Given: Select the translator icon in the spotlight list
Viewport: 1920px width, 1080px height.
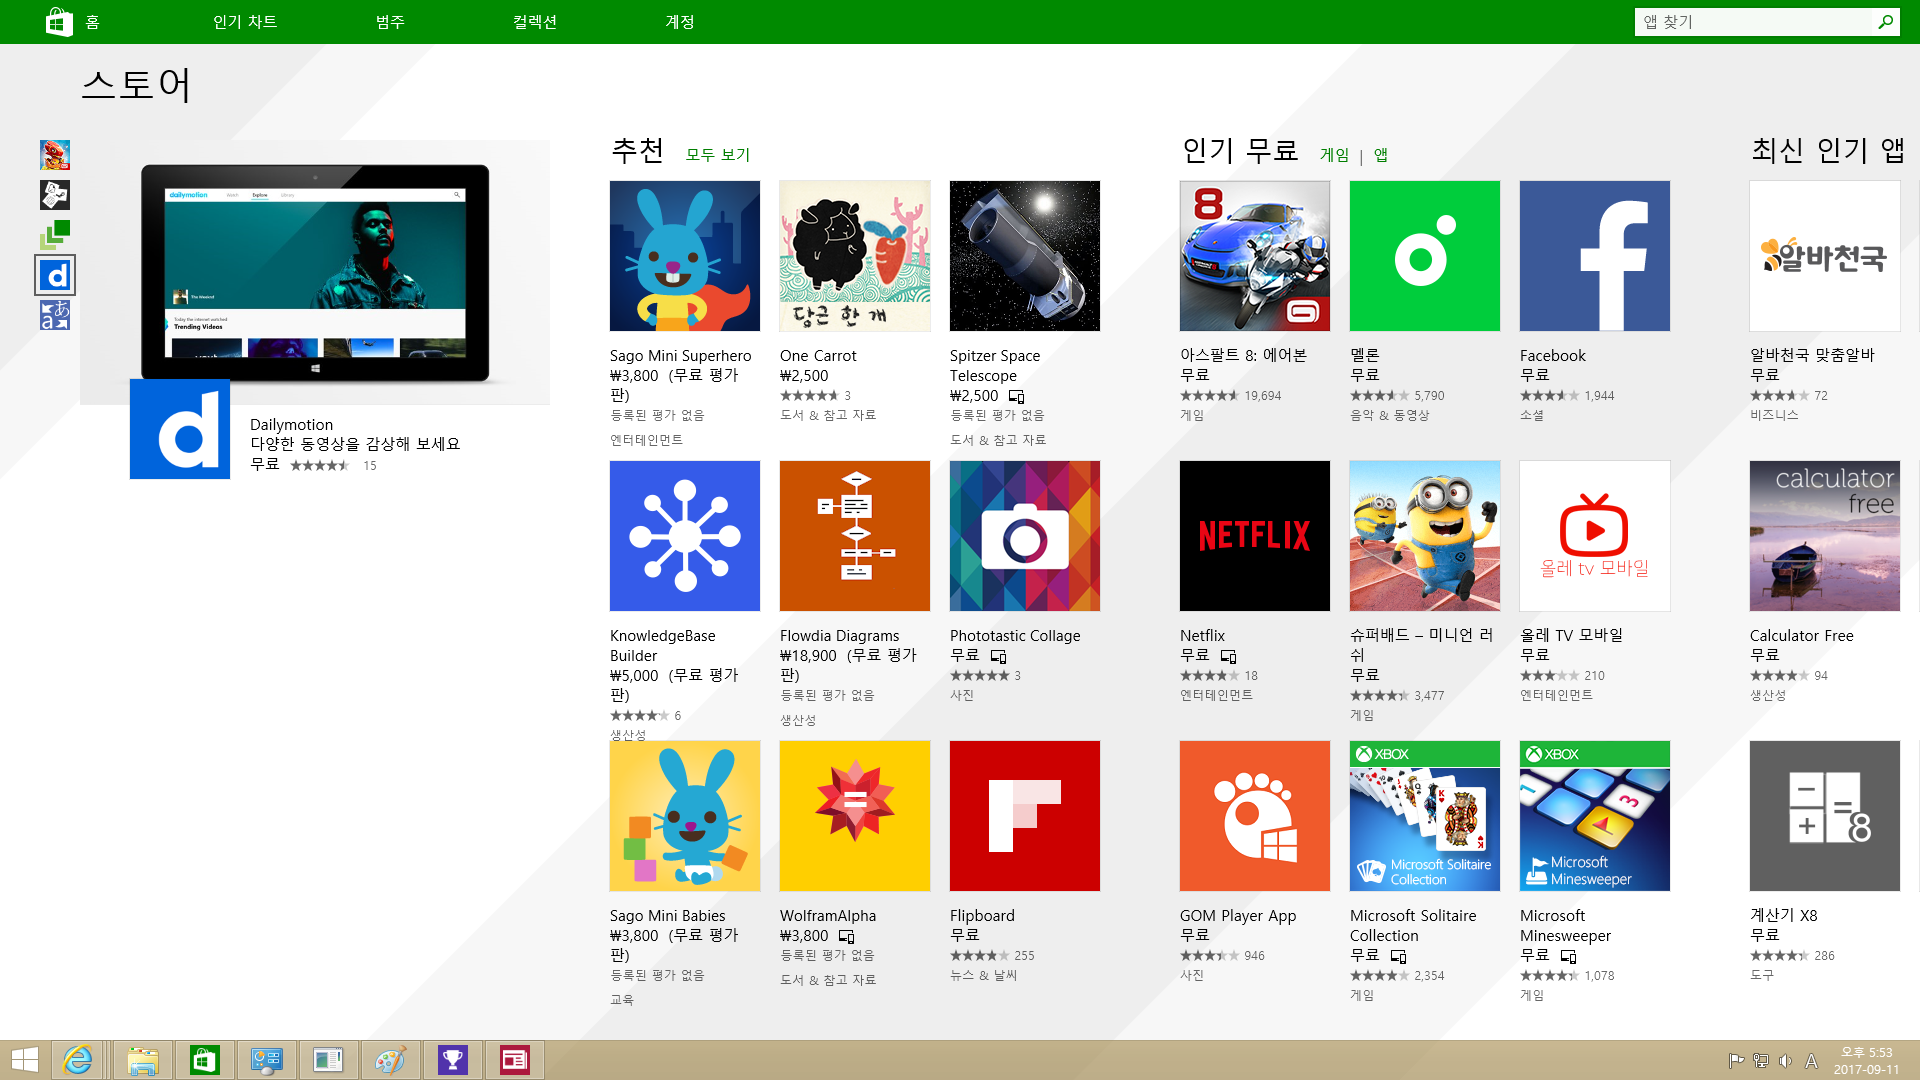Looking at the screenshot, I should pos(55,315).
